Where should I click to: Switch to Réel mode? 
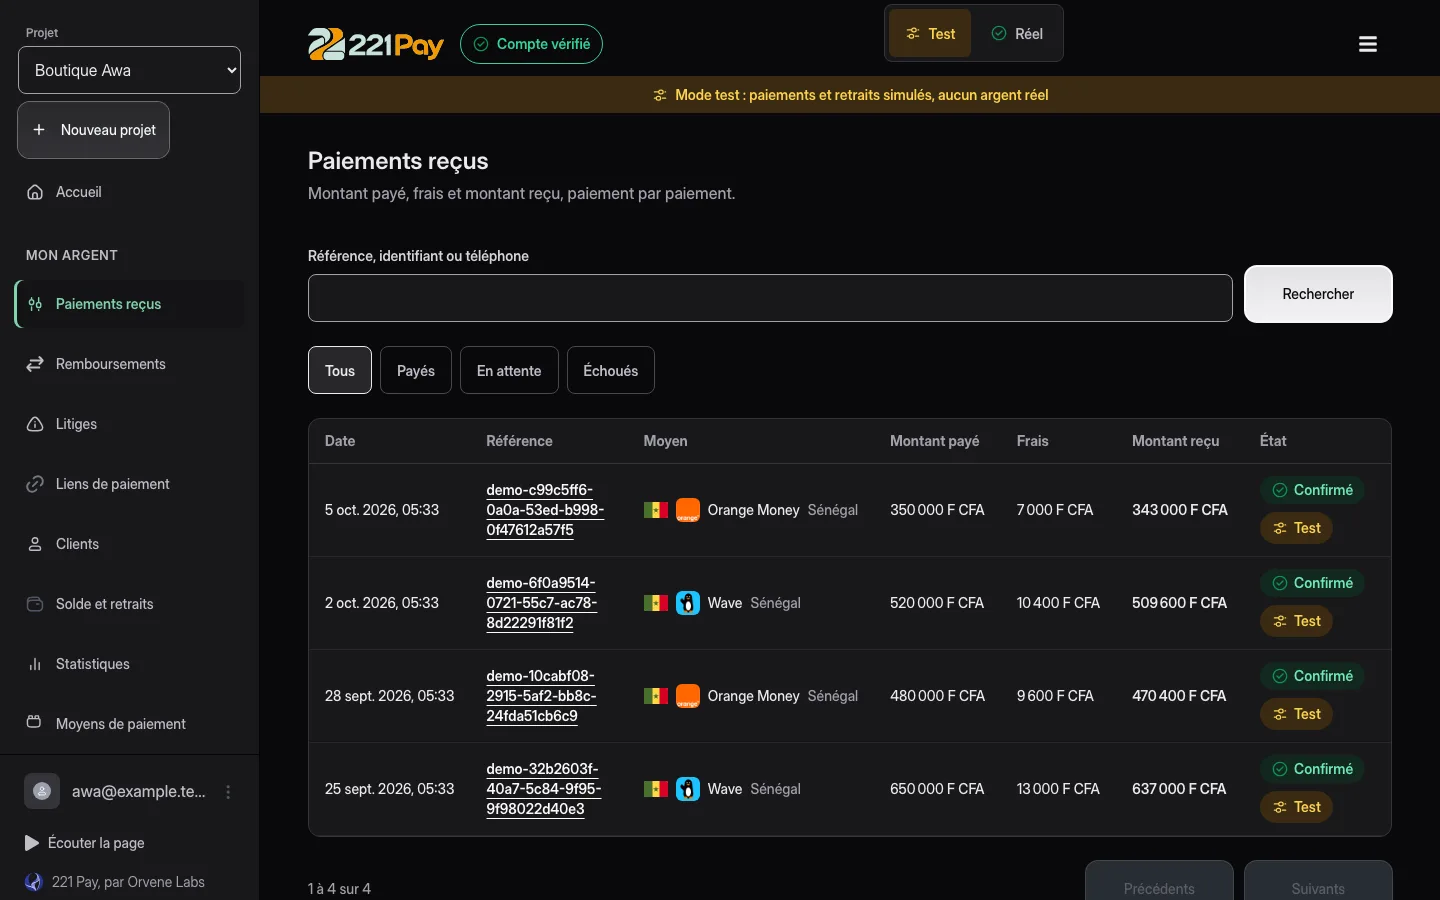[x=1017, y=34]
